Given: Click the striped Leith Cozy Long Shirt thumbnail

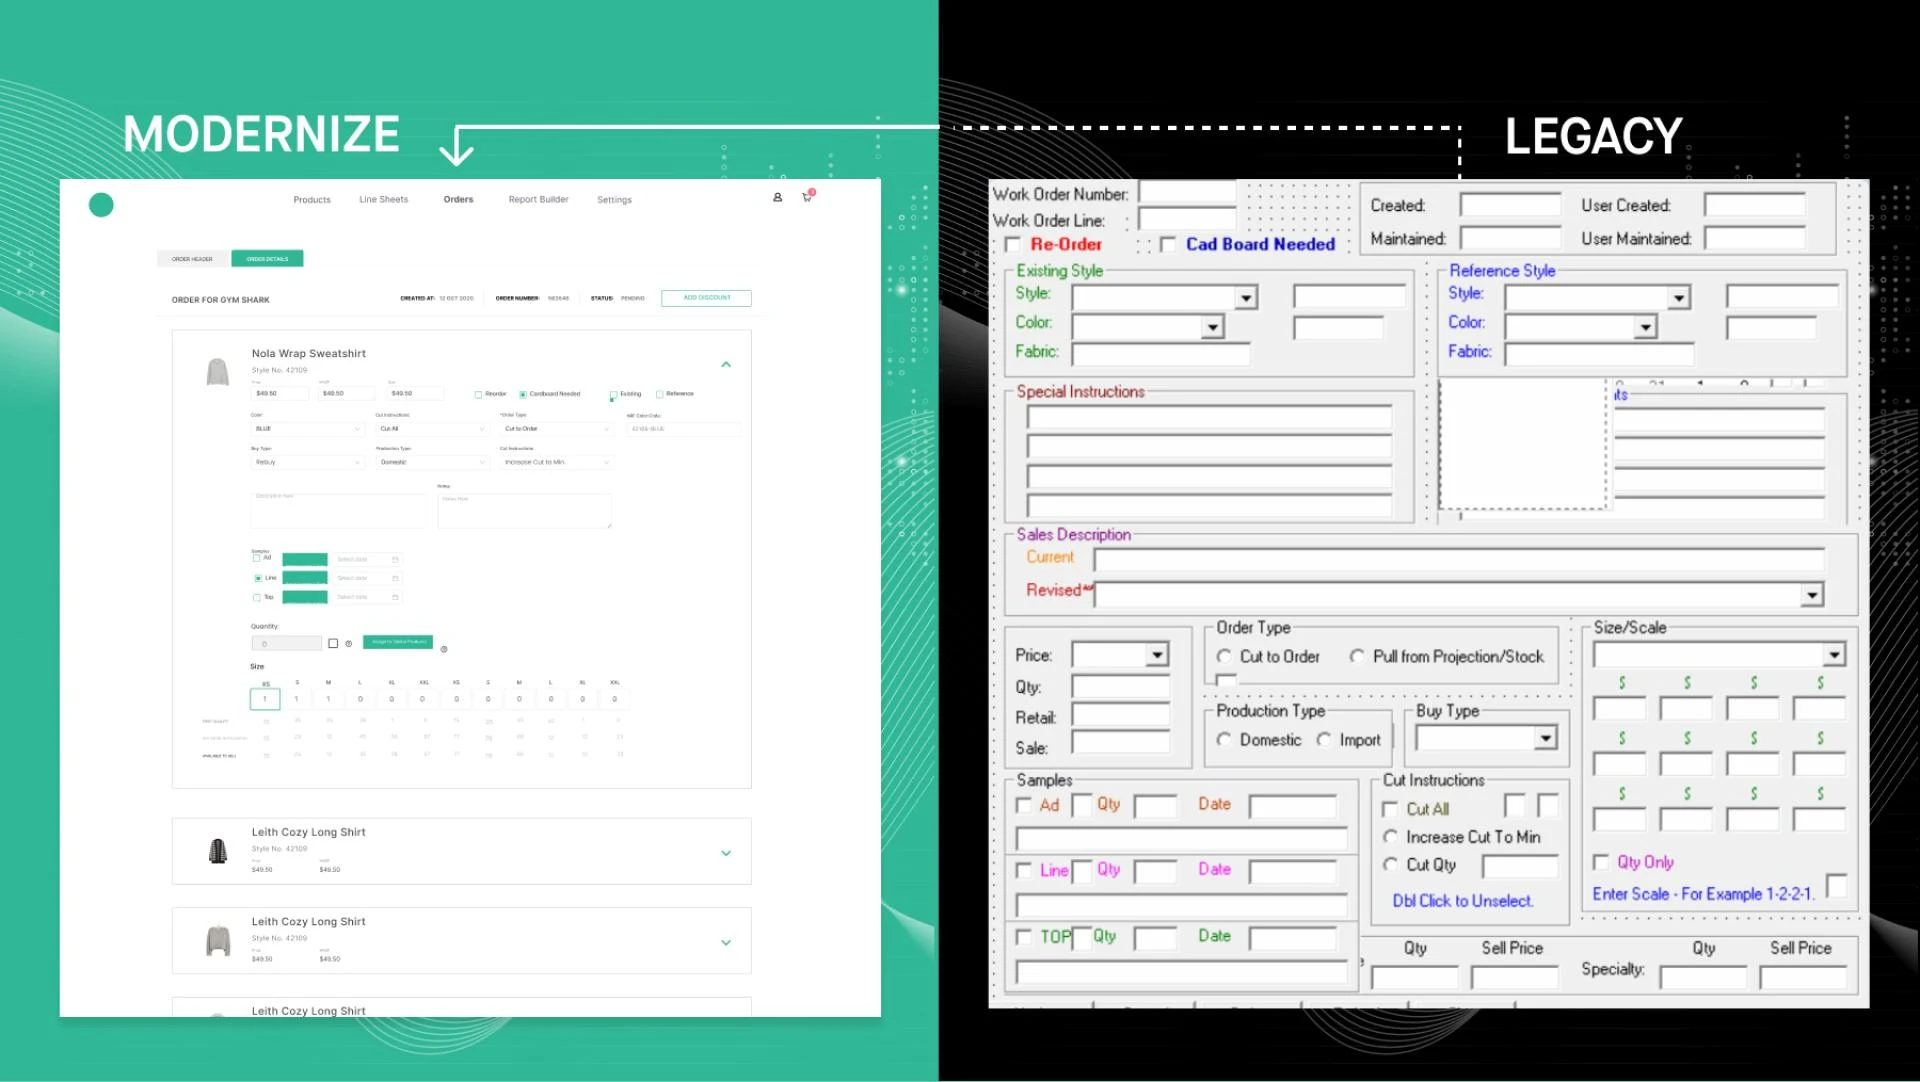Looking at the screenshot, I should [217, 851].
